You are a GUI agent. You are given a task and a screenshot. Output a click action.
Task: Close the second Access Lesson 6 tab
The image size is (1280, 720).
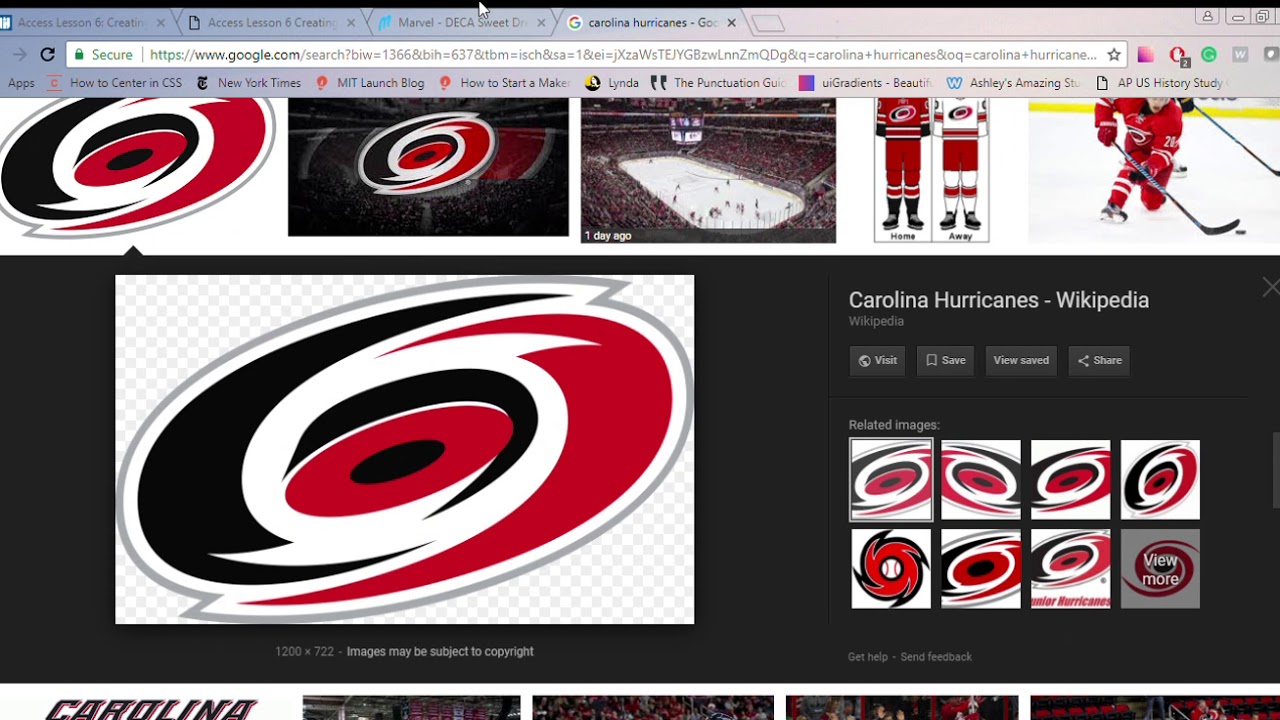point(350,22)
